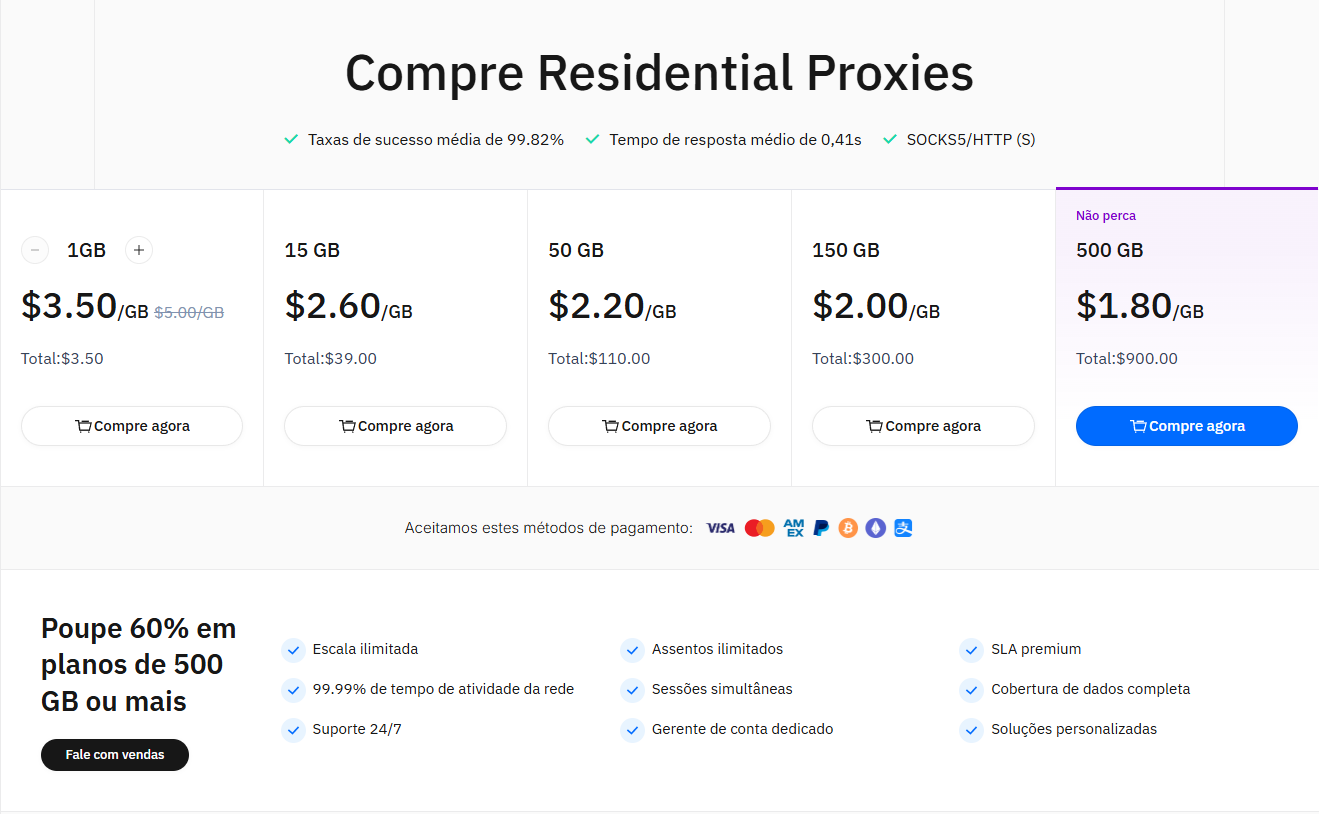Decrease GB amount with minus button

[x=35, y=250]
